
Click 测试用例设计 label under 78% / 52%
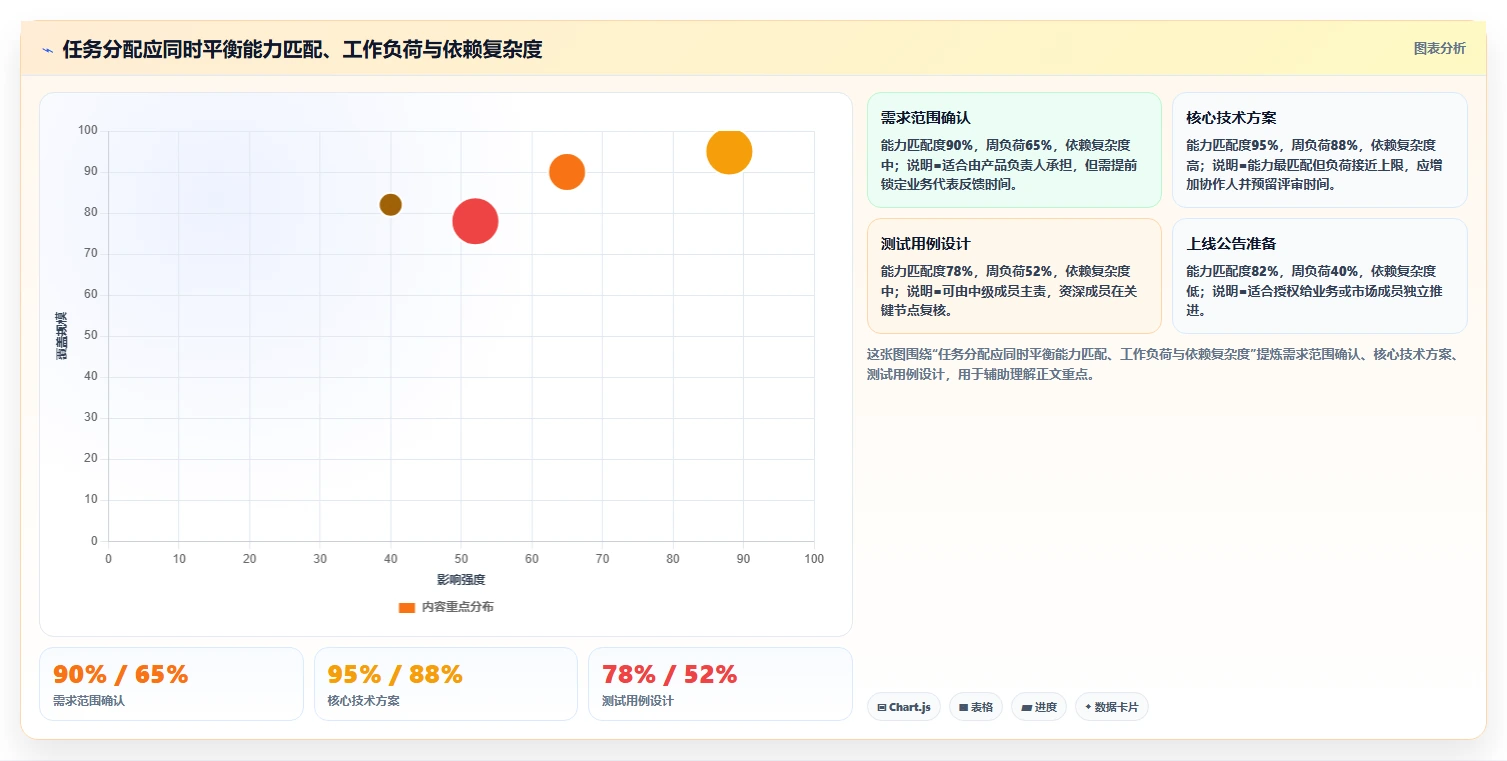point(638,701)
